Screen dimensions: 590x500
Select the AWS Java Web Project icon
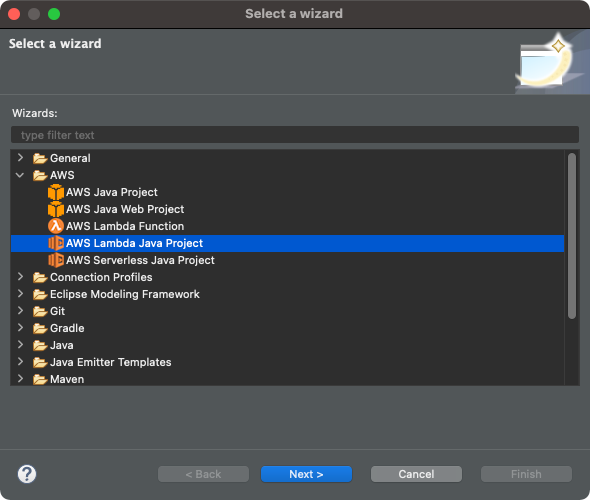pos(56,209)
